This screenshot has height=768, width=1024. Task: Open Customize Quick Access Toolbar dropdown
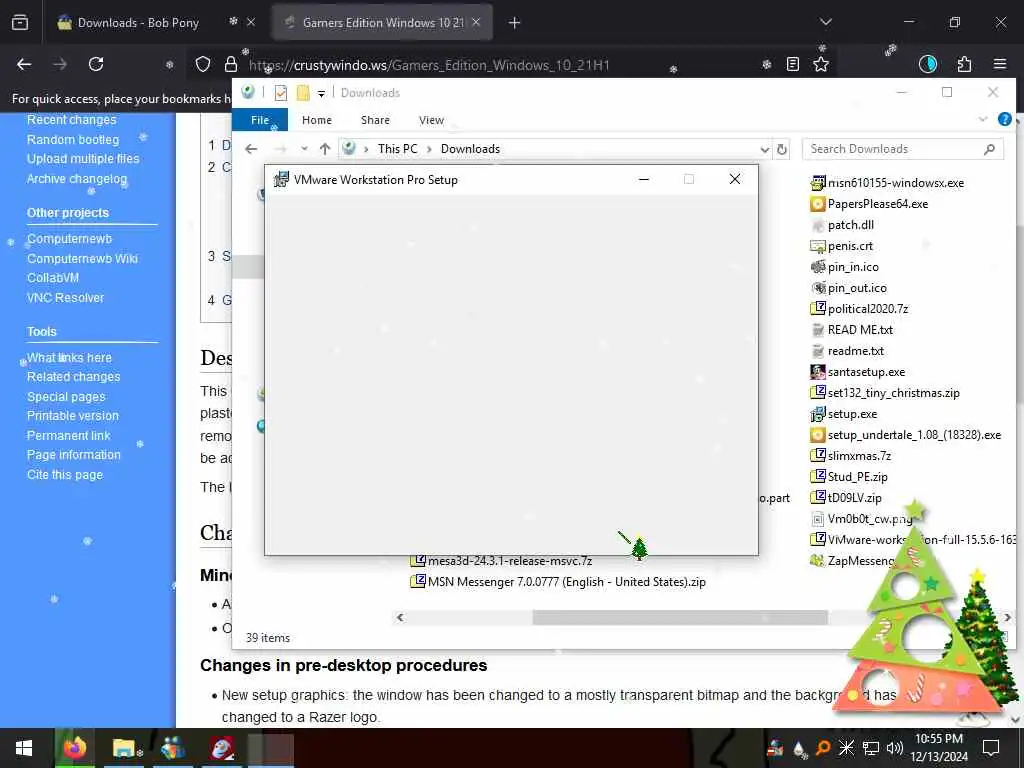click(x=321, y=94)
